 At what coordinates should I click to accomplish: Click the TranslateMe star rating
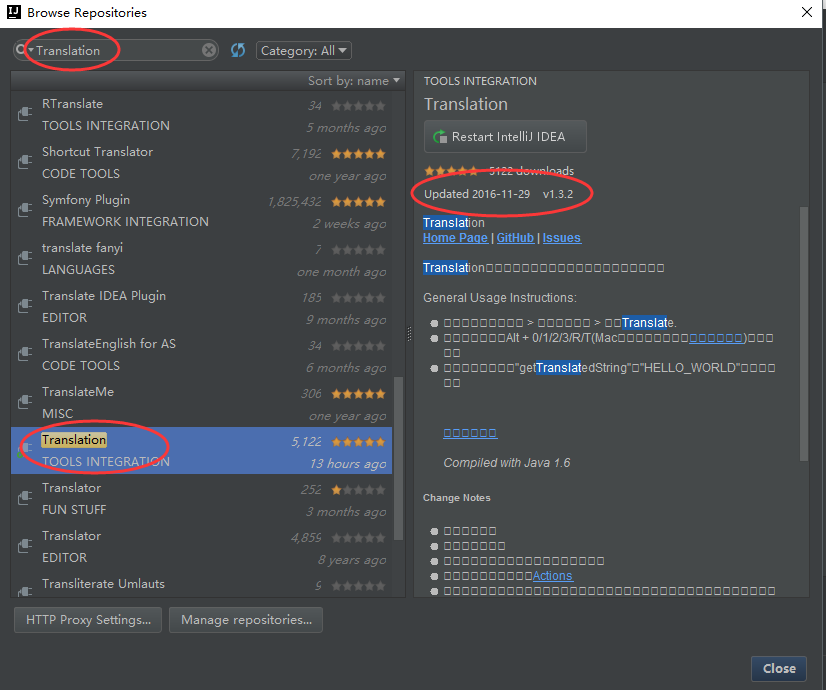[x=358, y=394]
